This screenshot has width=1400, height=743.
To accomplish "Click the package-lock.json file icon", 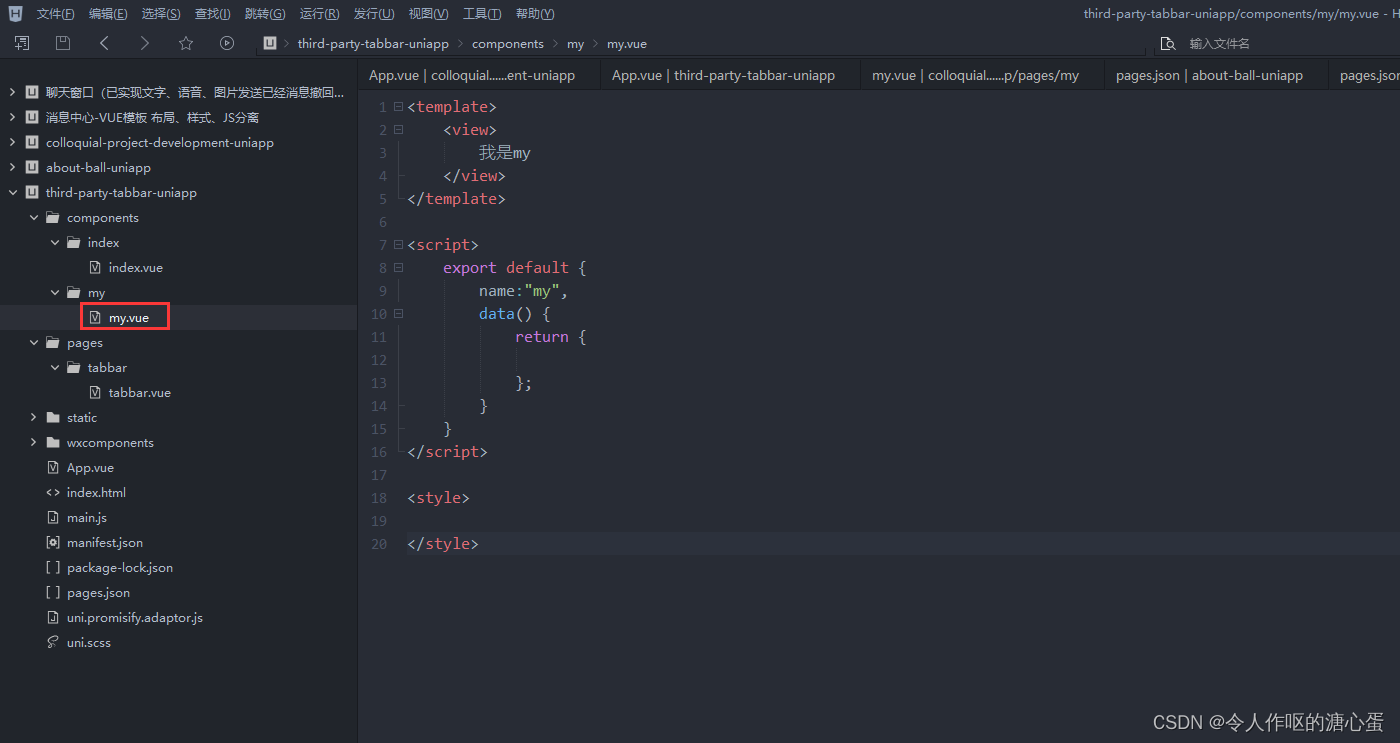I will click(x=53, y=568).
